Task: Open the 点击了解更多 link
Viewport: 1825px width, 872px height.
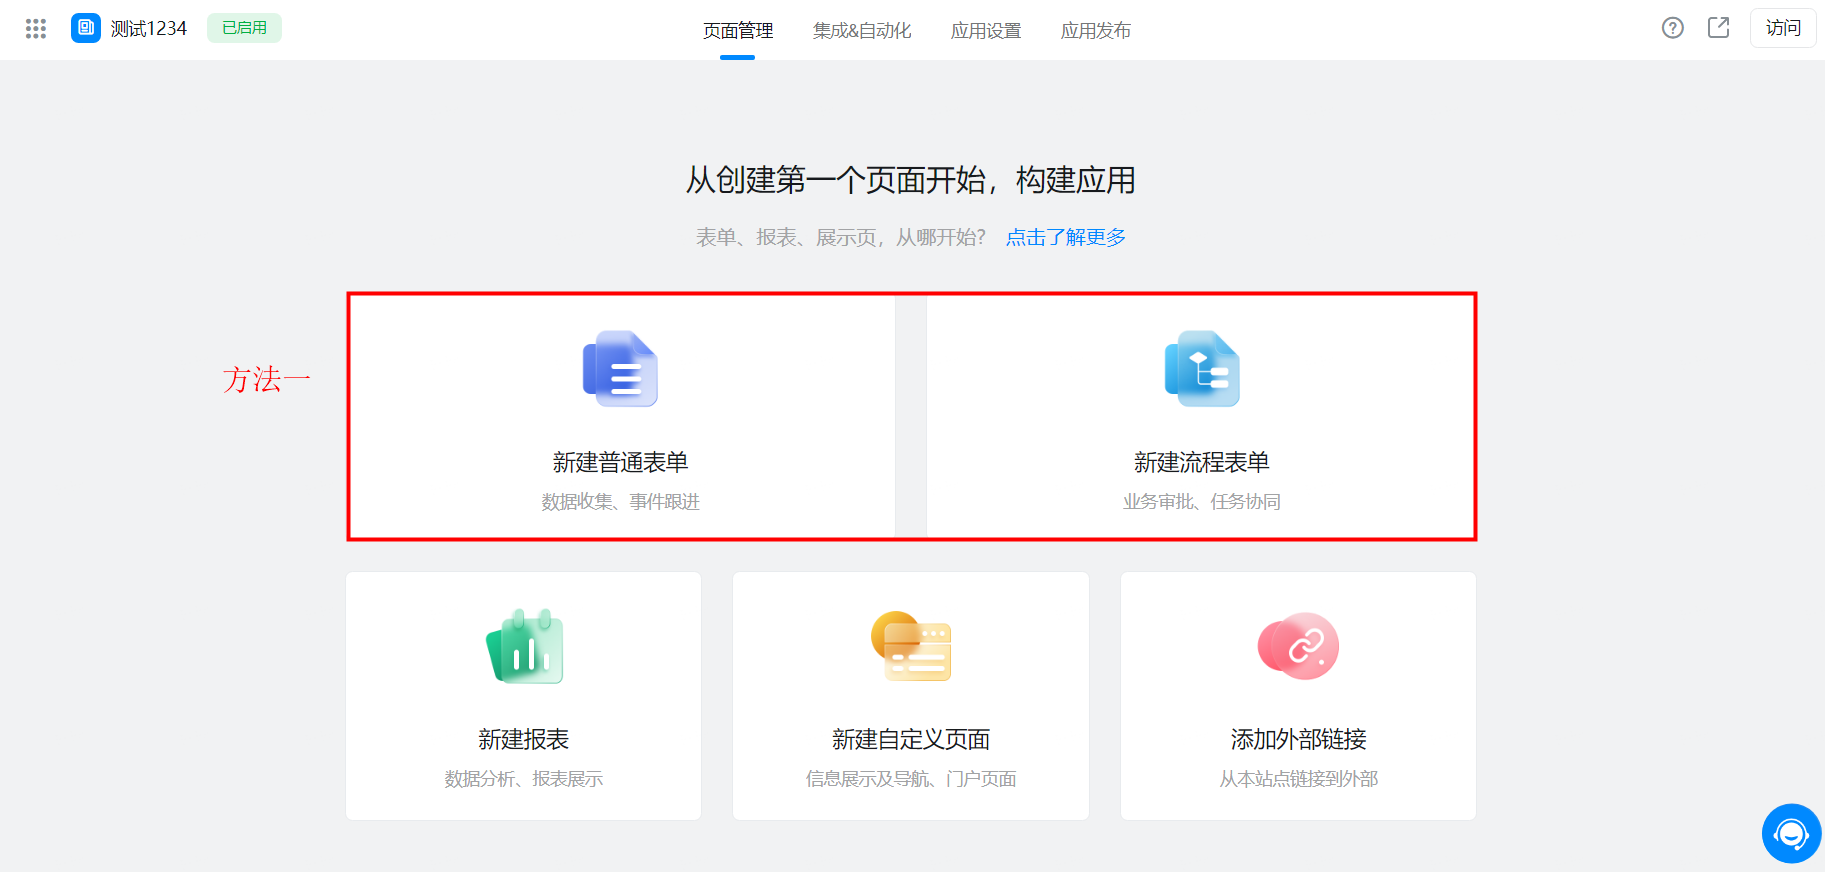Action: (1066, 237)
